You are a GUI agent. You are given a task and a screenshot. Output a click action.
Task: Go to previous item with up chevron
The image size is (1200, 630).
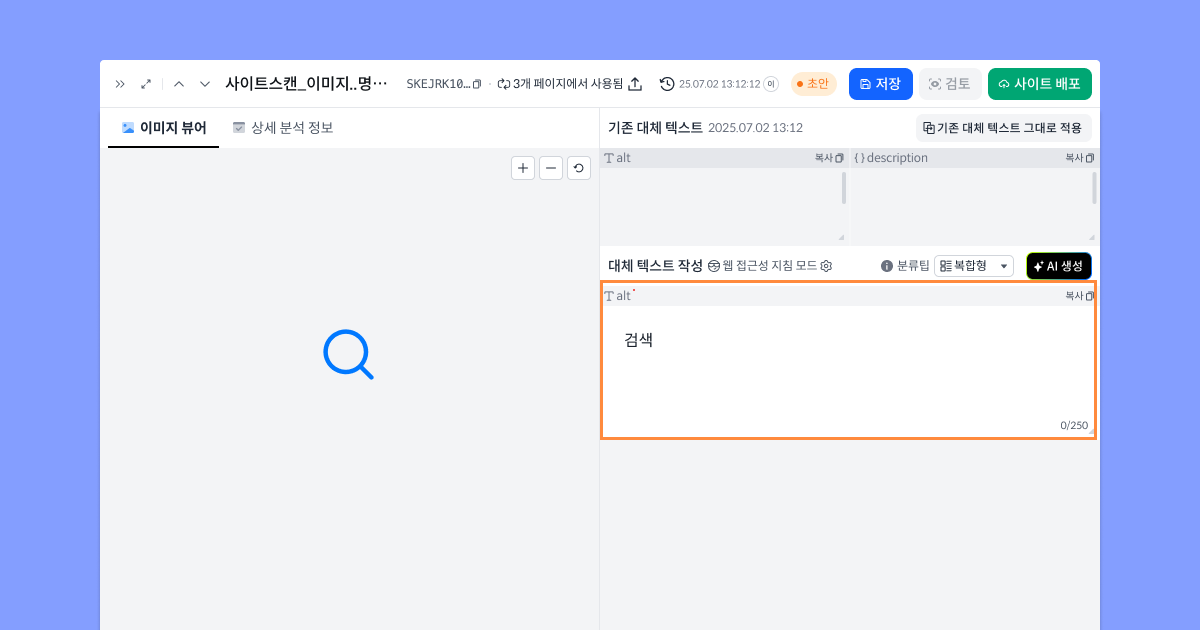click(x=179, y=84)
